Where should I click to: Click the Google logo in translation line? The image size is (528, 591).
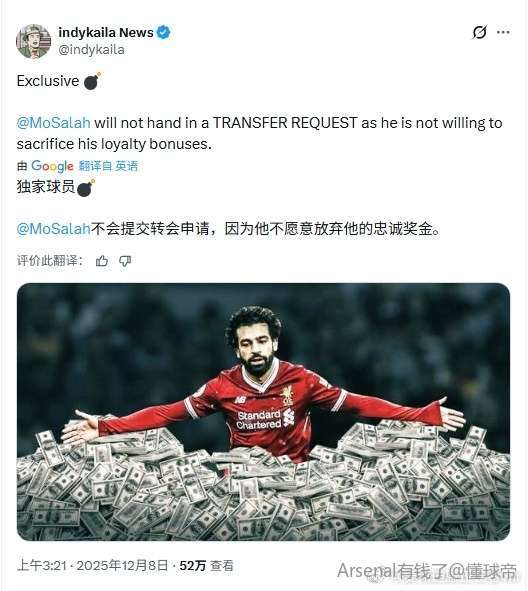click(52, 166)
